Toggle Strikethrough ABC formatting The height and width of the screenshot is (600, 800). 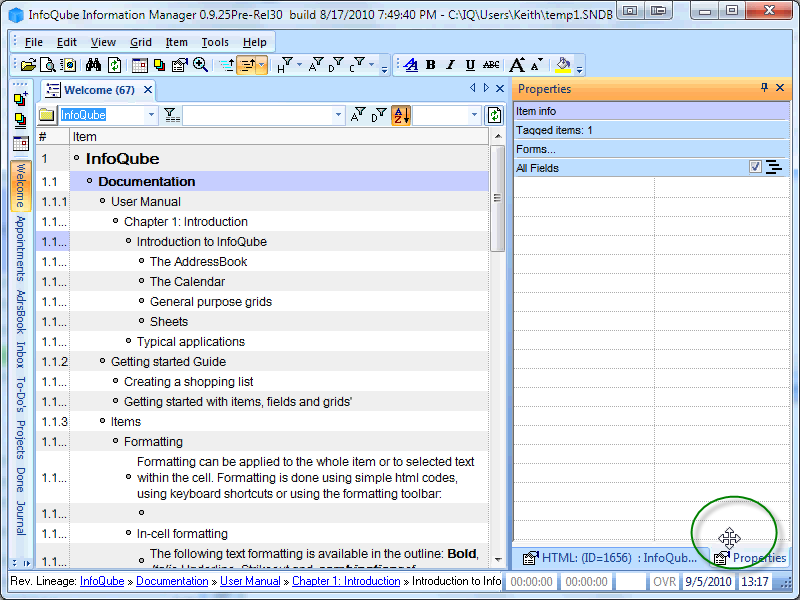pos(491,65)
